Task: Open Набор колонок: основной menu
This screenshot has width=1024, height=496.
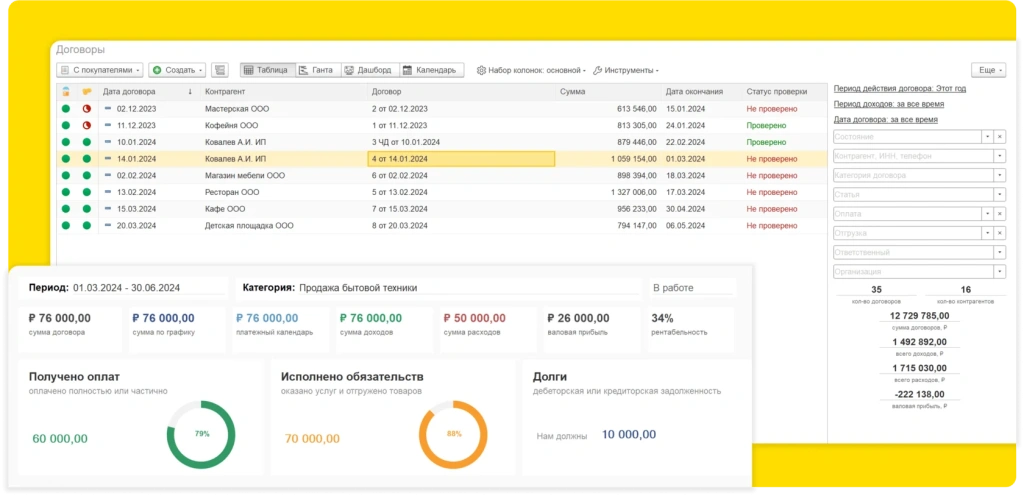Action: point(531,70)
